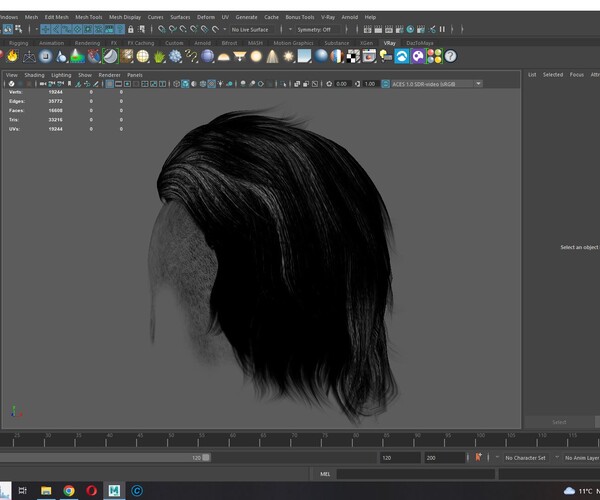Click the teal circular IPR render icon
The image size is (600, 500).
[410, 29]
